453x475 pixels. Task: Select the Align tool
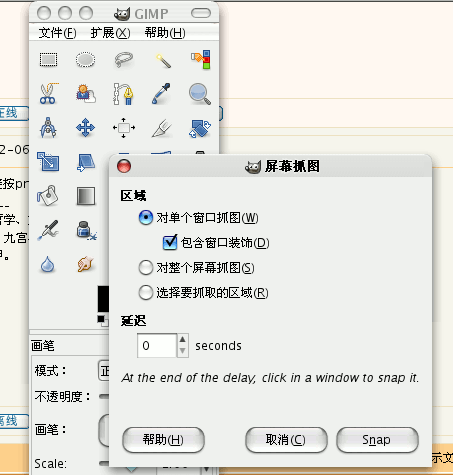coord(124,128)
